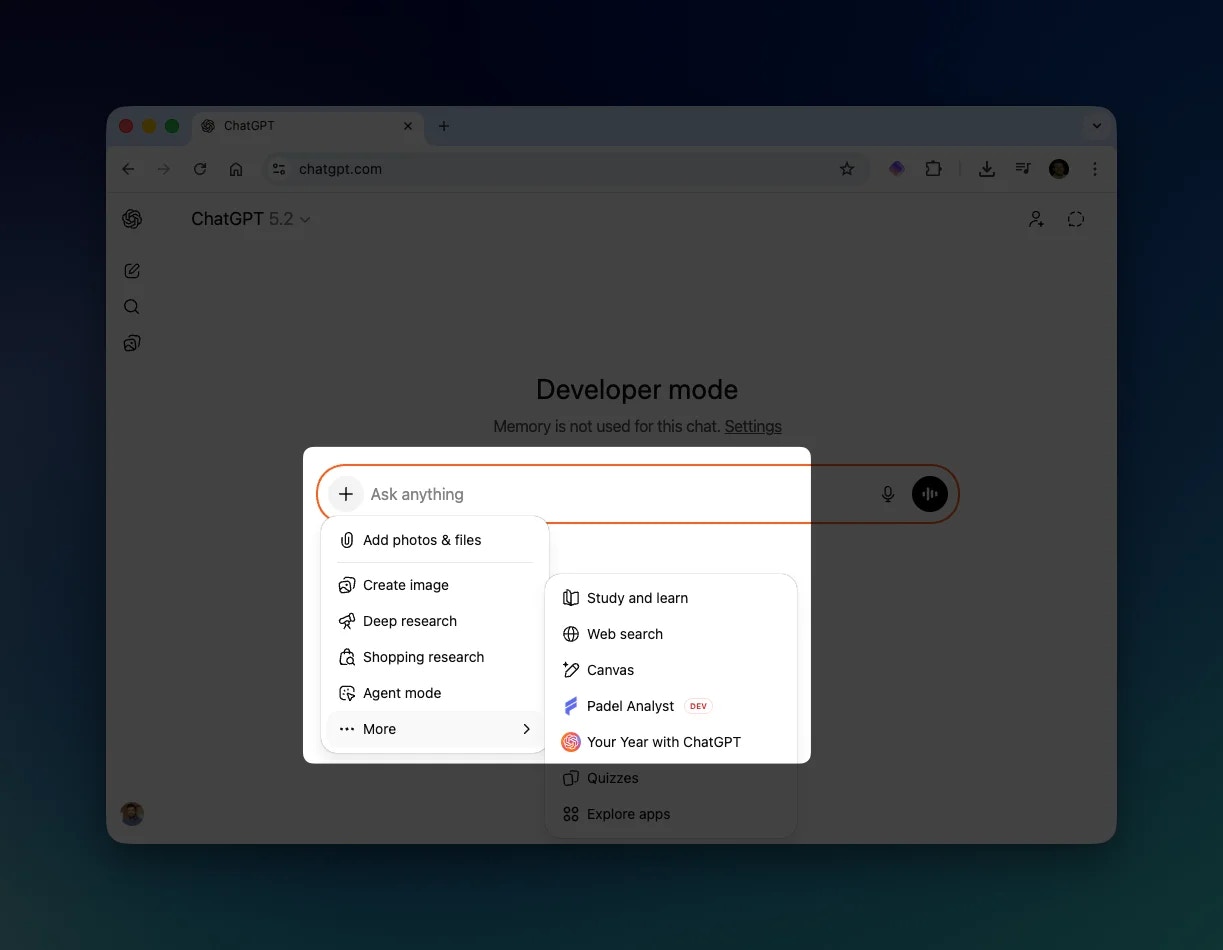Open the user avatar in sidebar bottom
The image size is (1223, 950).
click(132, 813)
